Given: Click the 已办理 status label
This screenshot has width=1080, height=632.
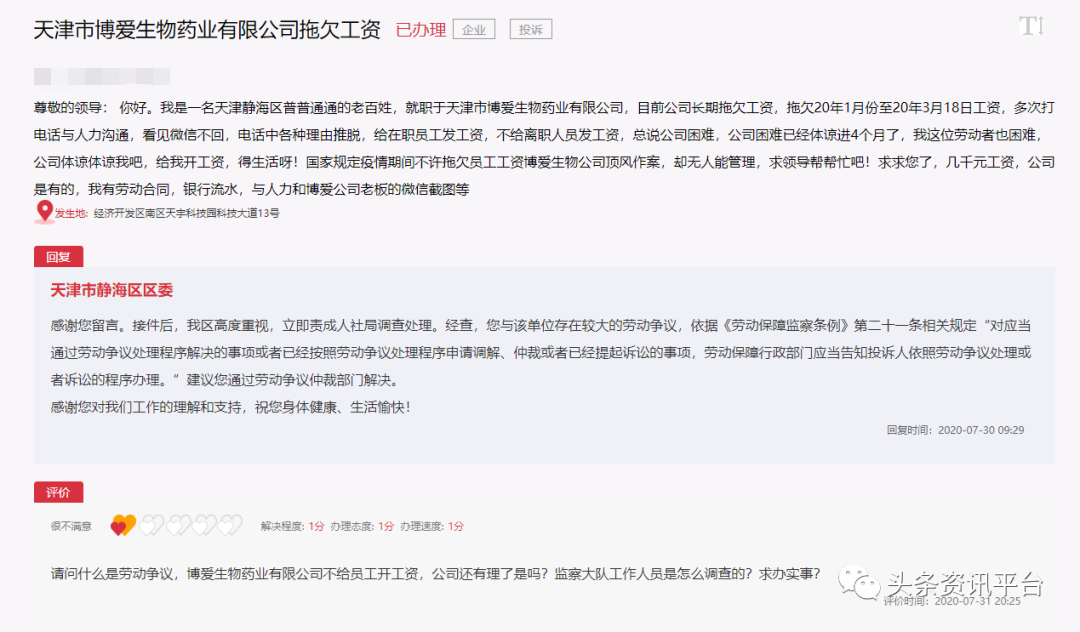Looking at the screenshot, I should pos(419,29).
